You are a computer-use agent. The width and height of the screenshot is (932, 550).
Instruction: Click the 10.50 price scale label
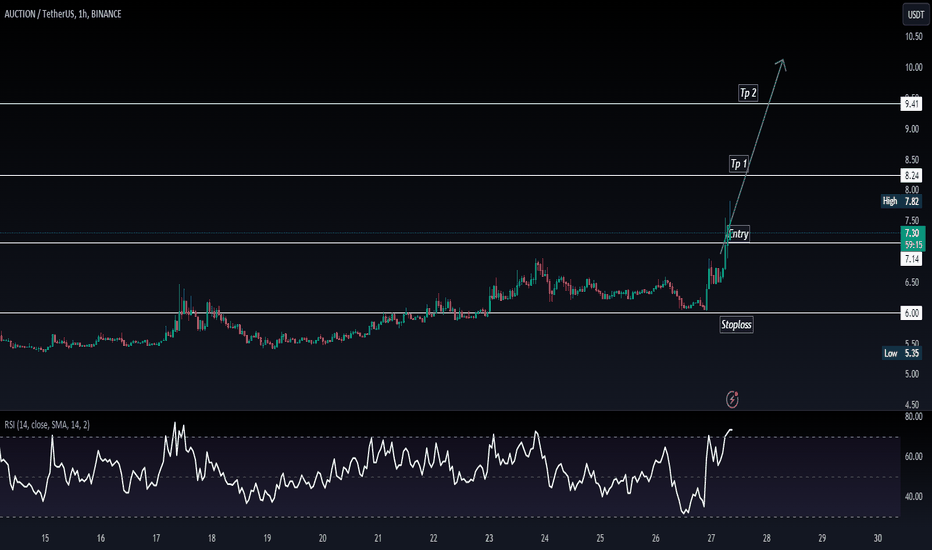pos(914,37)
